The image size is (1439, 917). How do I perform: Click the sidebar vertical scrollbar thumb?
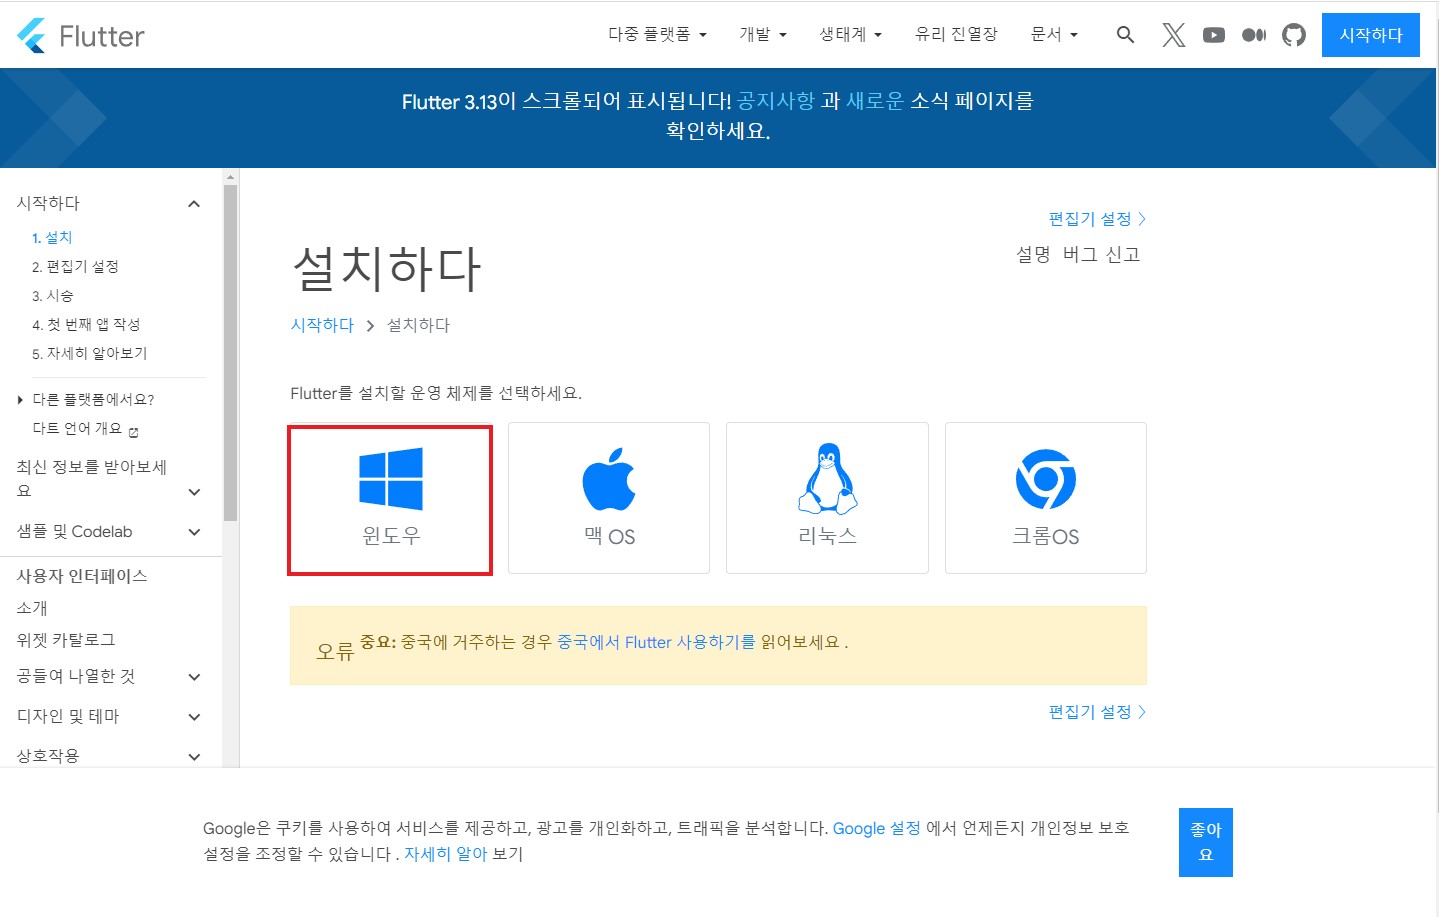coord(230,352)
